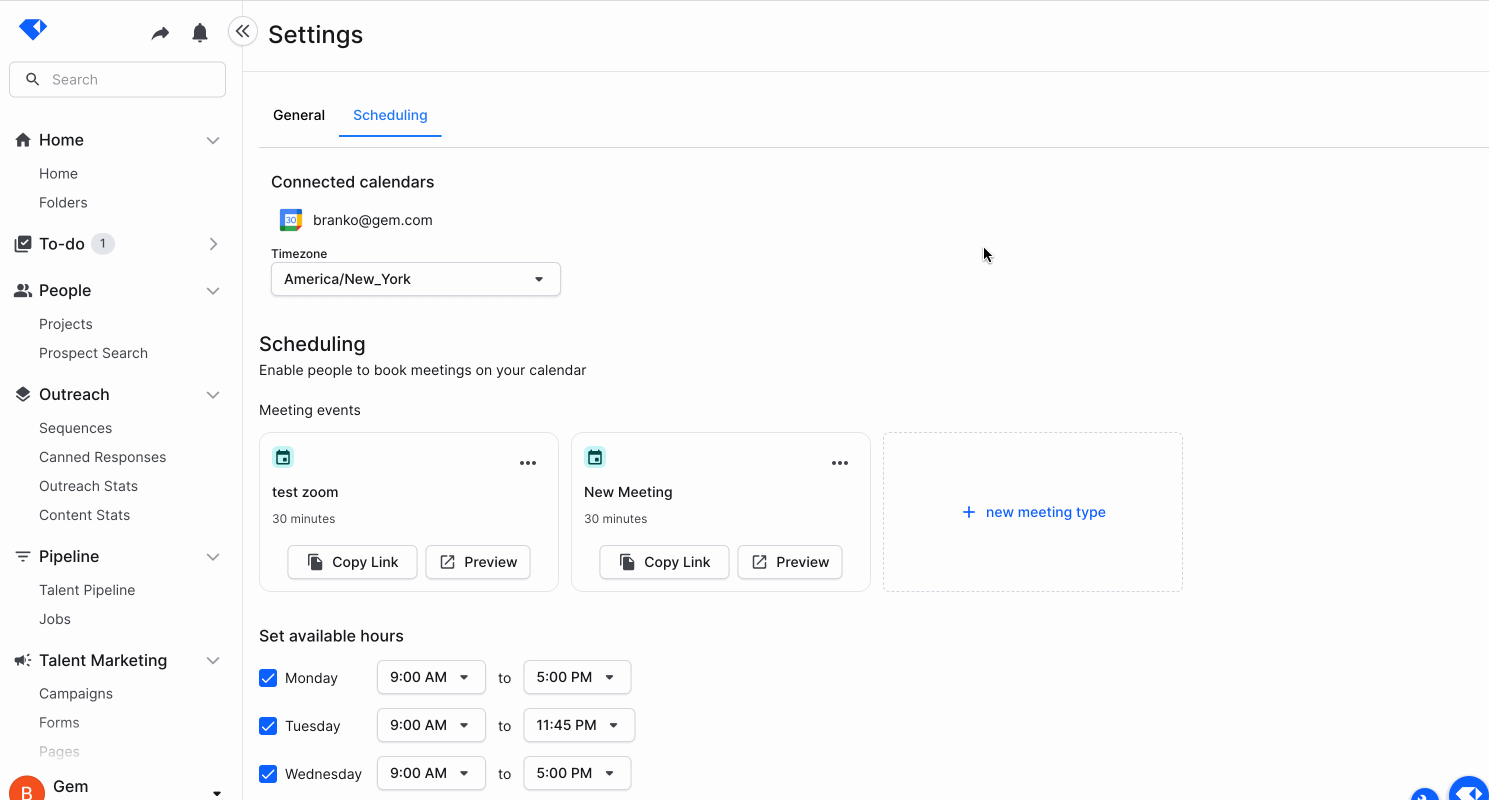
Task: Open three-dot menu on test zoom card
Action: tap(528, 463)
